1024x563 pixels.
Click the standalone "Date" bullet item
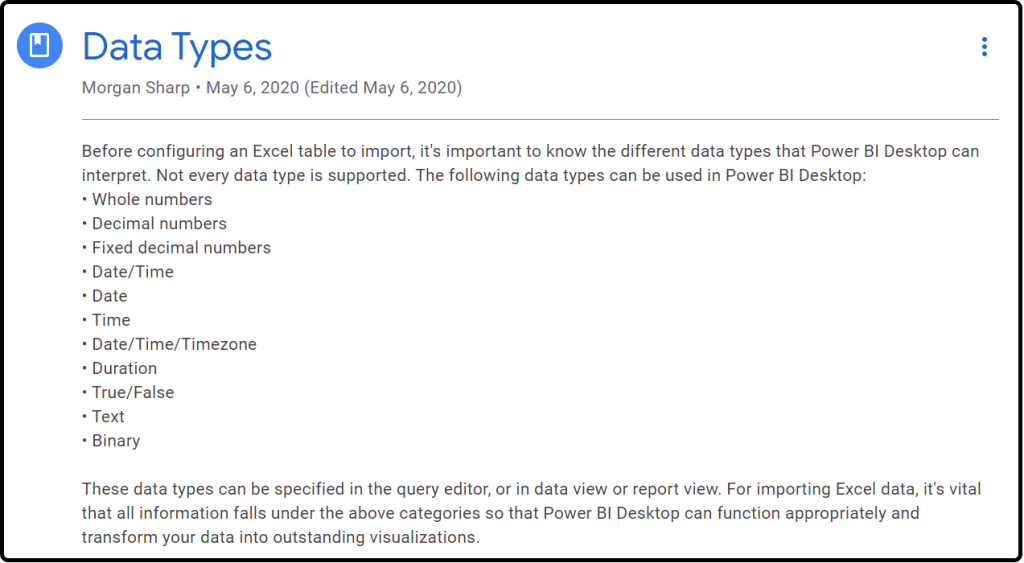click(x=109, y=296)
